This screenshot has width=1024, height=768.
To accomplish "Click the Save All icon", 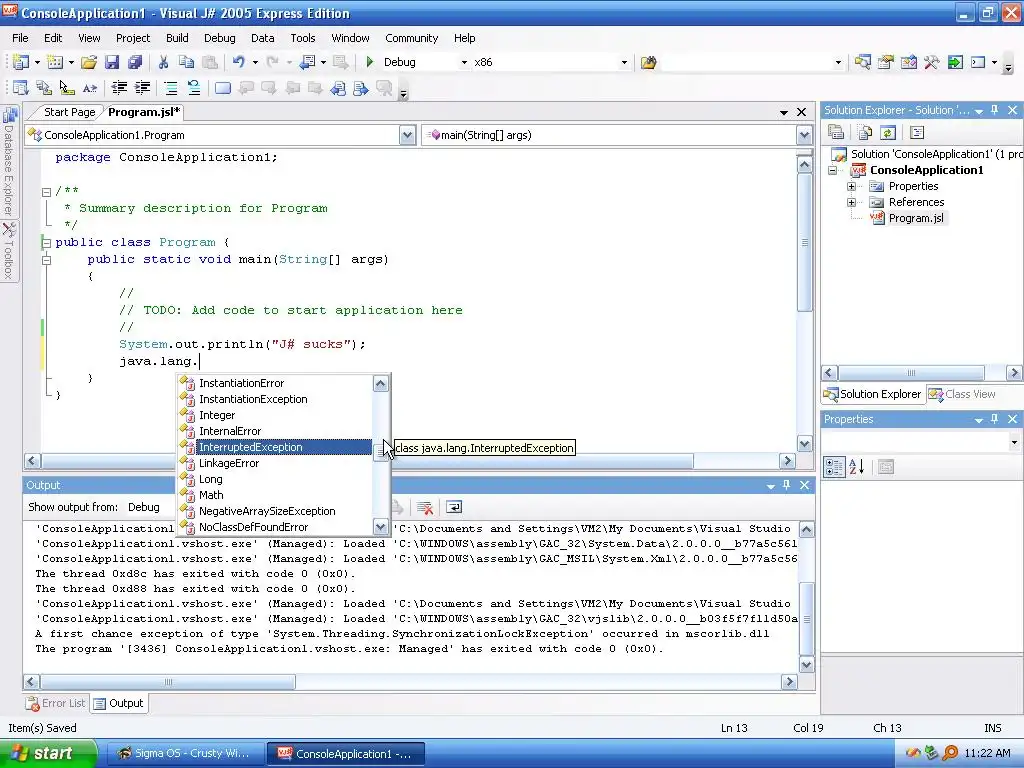I will pos(135,62).
